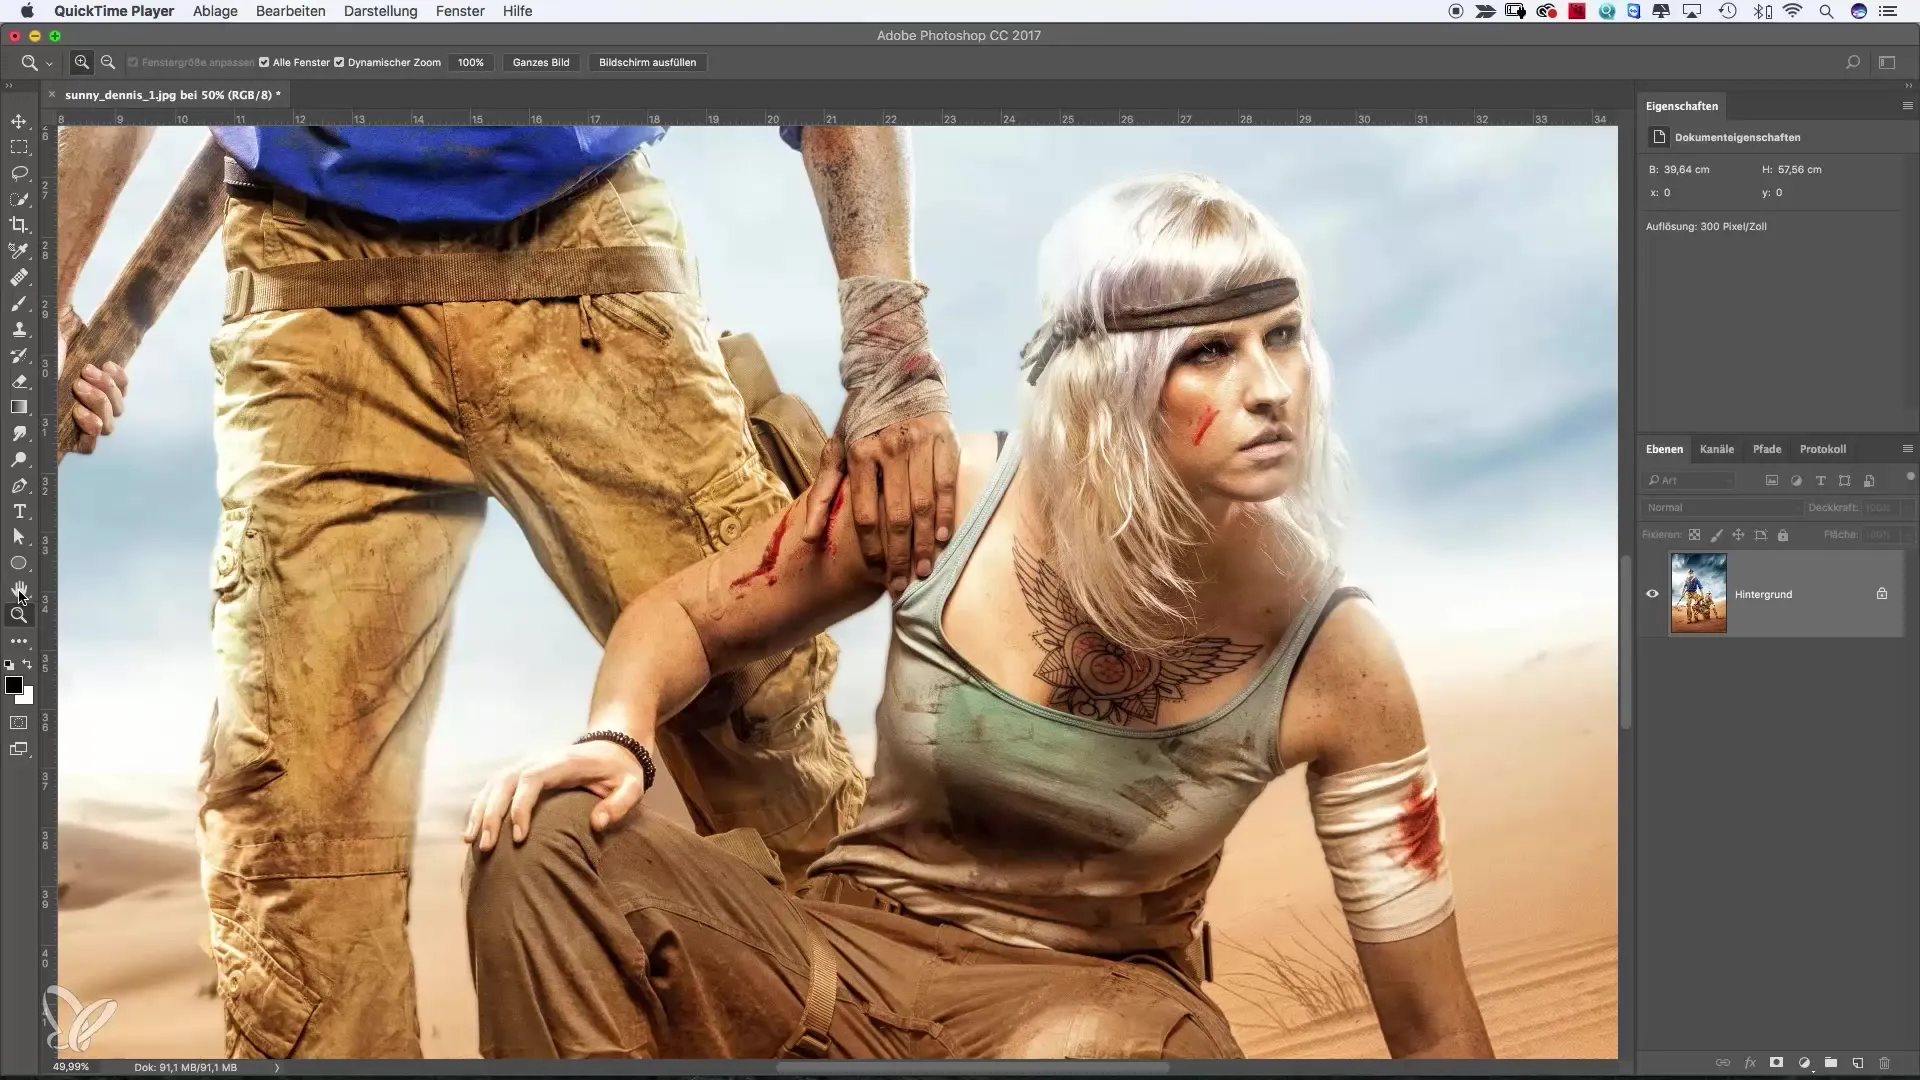Select the Dodge tool

[x=19, y=459]
